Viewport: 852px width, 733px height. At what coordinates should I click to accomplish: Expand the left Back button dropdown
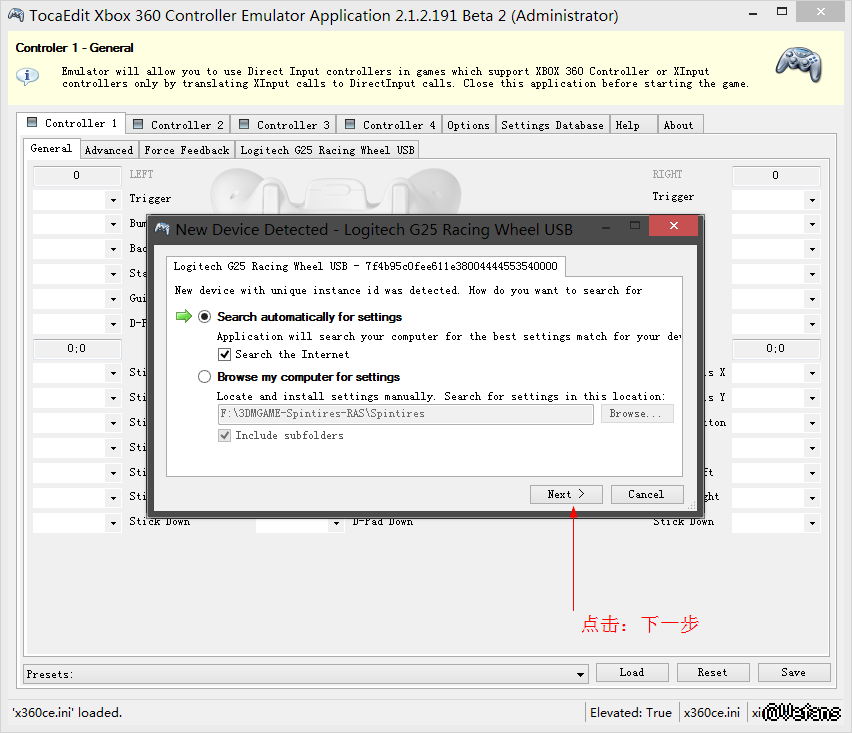(x=113, y=249)
